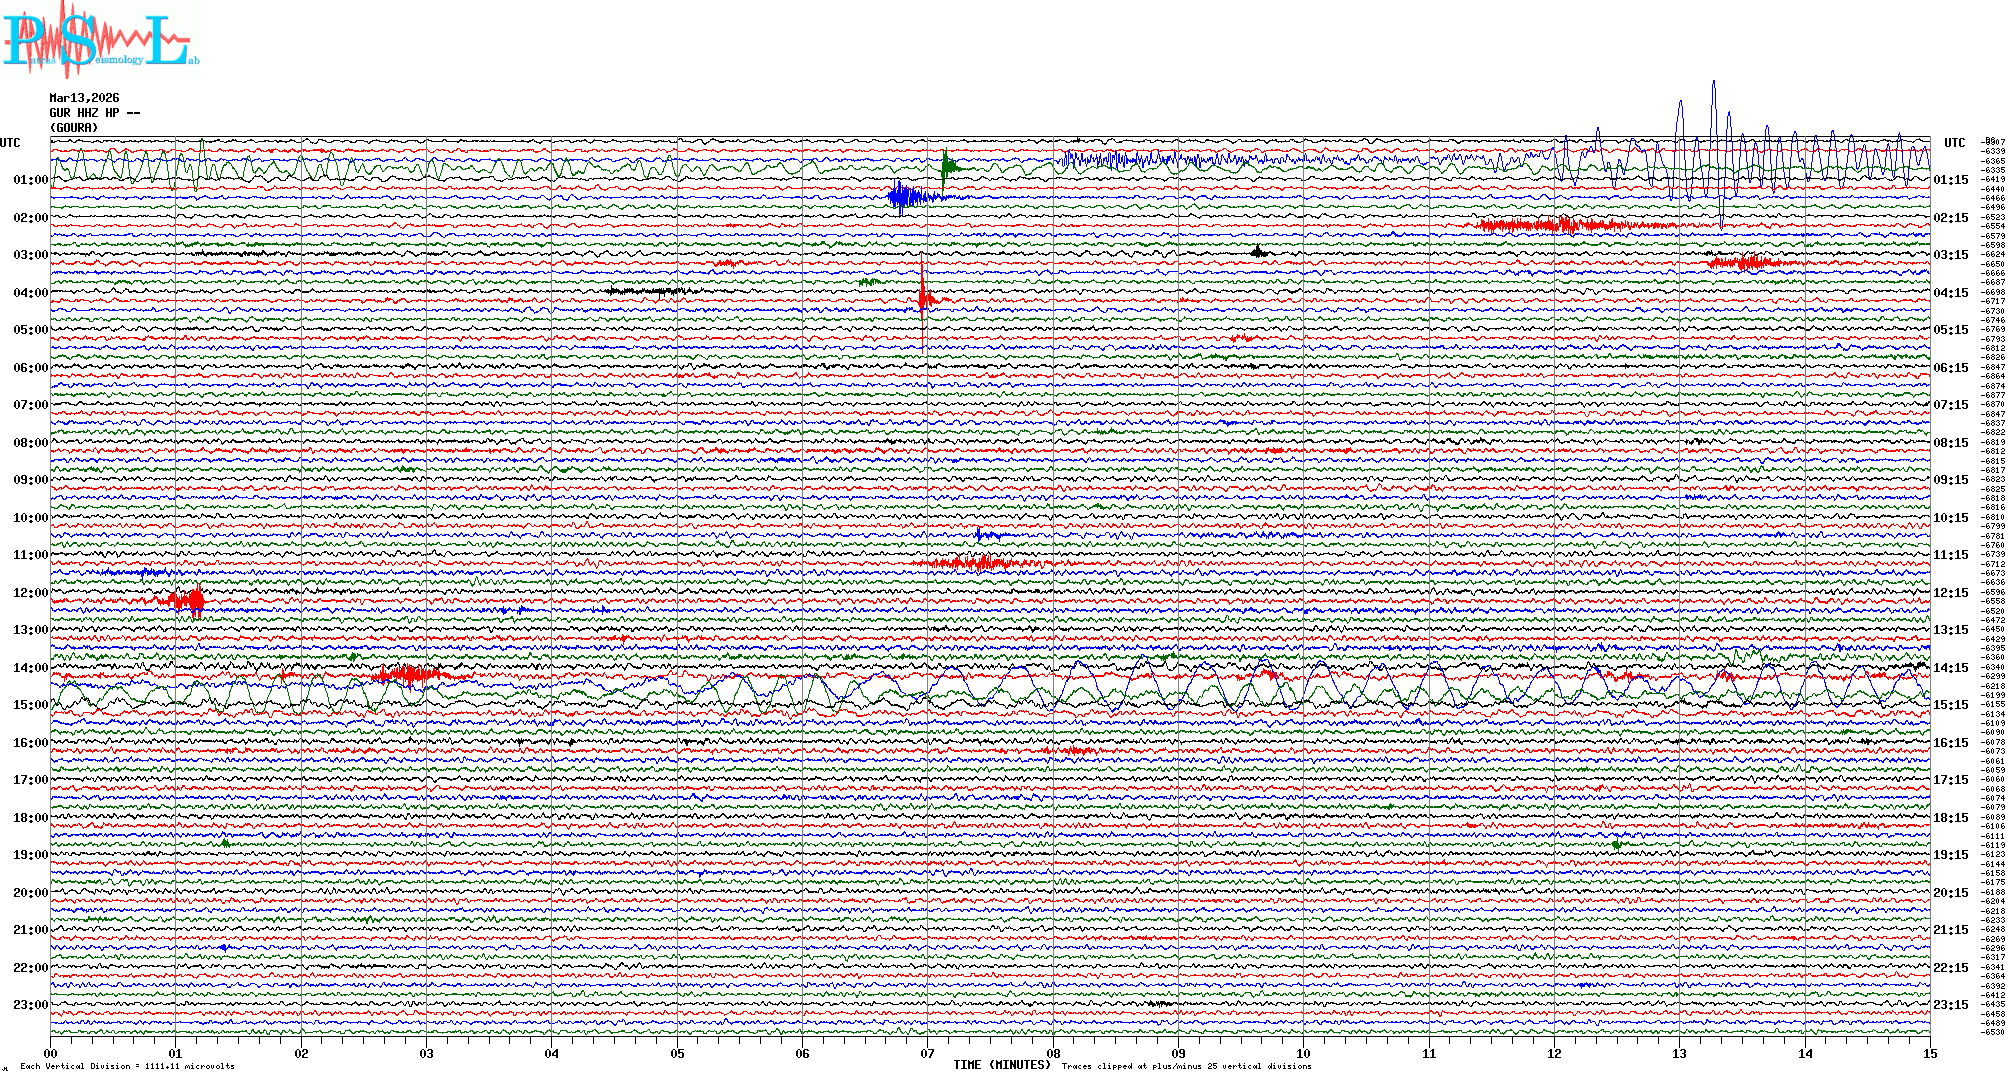Select the 12:00 hour label on left
This screenshot has width=2010, height=1080.
point(30,593)
